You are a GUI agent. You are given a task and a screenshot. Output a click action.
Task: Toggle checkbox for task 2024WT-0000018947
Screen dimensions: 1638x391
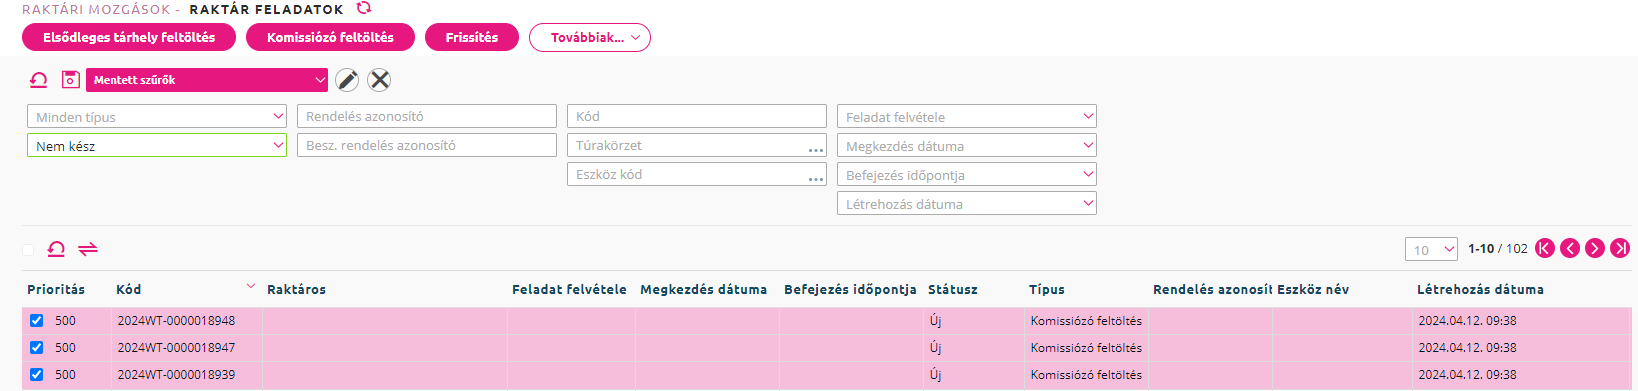37,348
